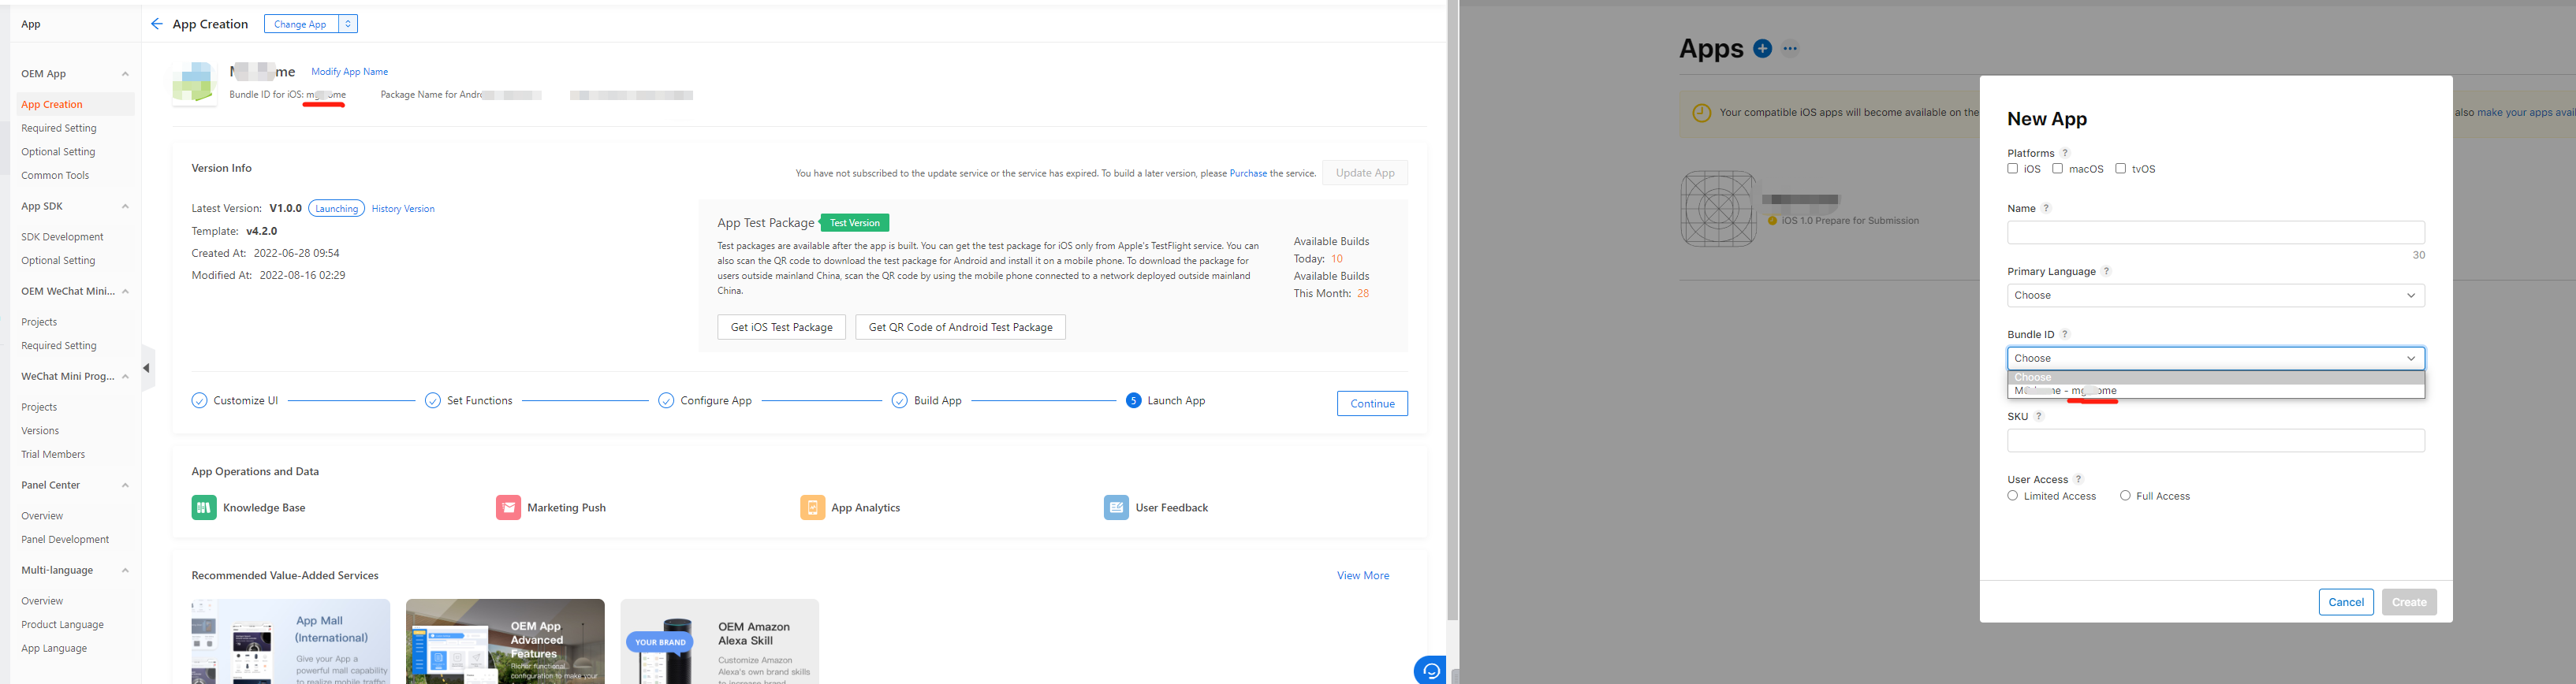Click the Set Functions step check icon
The height and width of the screenshot is (684, 2576).
point(433,401)
